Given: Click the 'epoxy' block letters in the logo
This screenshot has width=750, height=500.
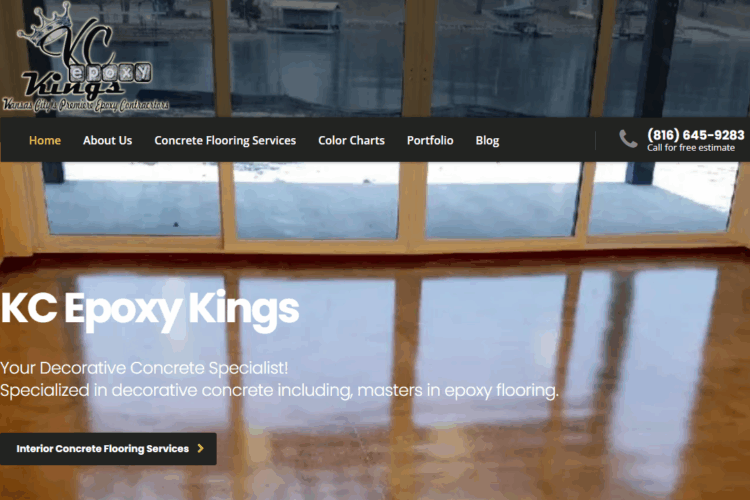Looking at the screenshot, I should point(110,73).
